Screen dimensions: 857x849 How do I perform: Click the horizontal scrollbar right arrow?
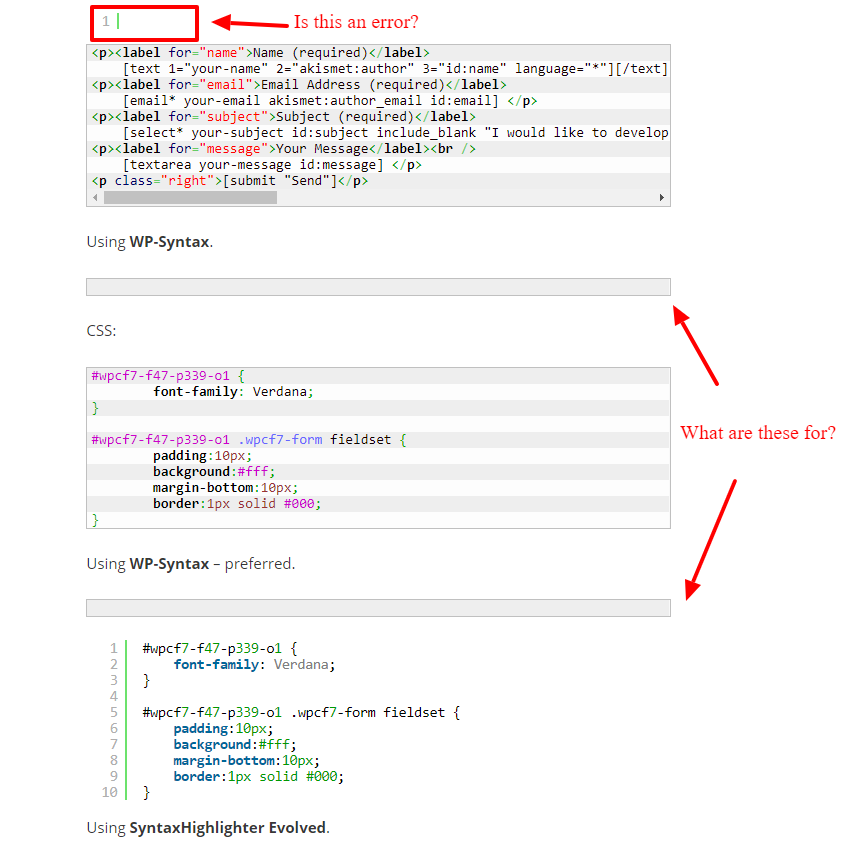click(662, 198)
